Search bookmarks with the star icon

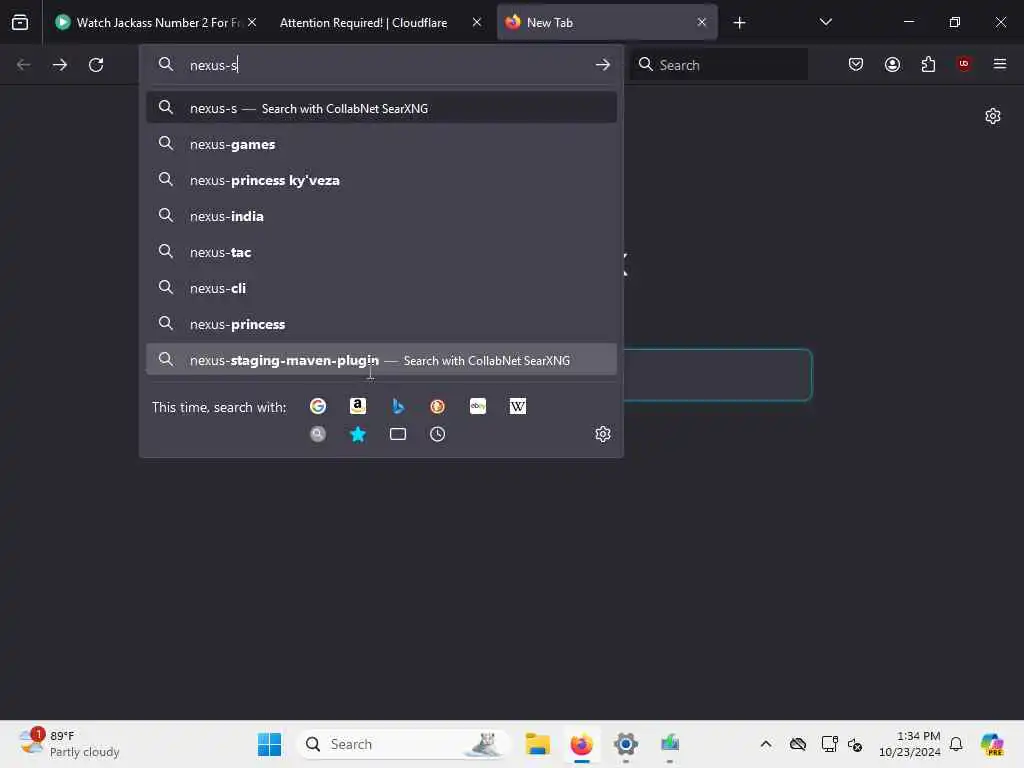(358, 434)
